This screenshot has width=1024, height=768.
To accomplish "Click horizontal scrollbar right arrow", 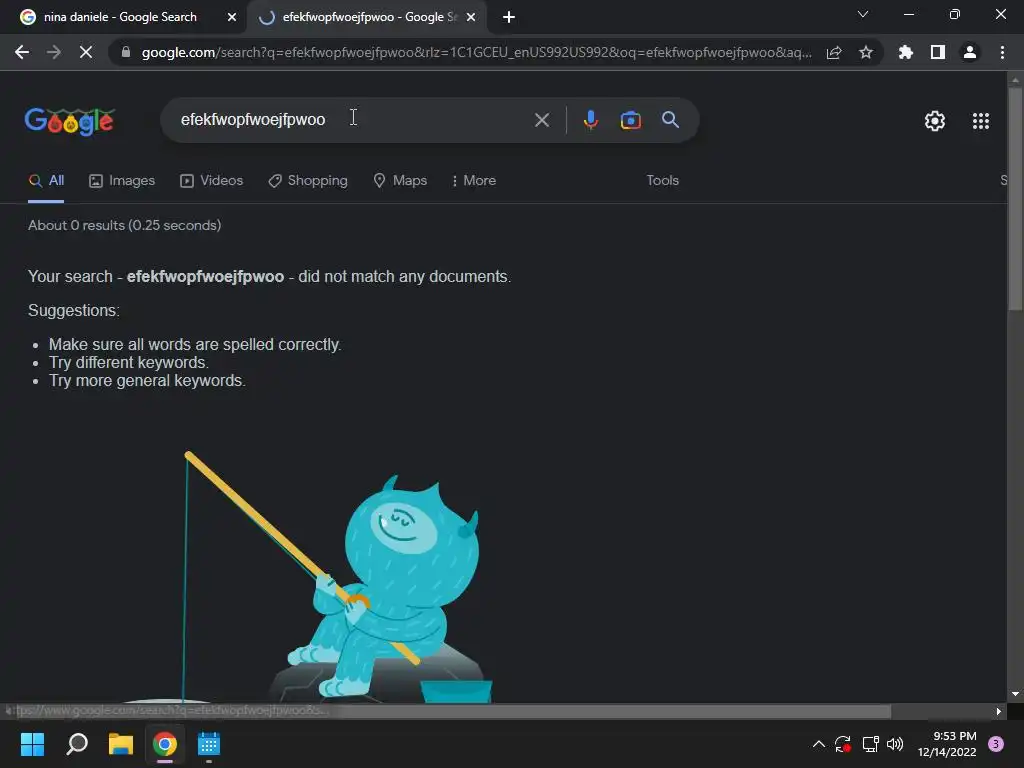I will [999, 711].
